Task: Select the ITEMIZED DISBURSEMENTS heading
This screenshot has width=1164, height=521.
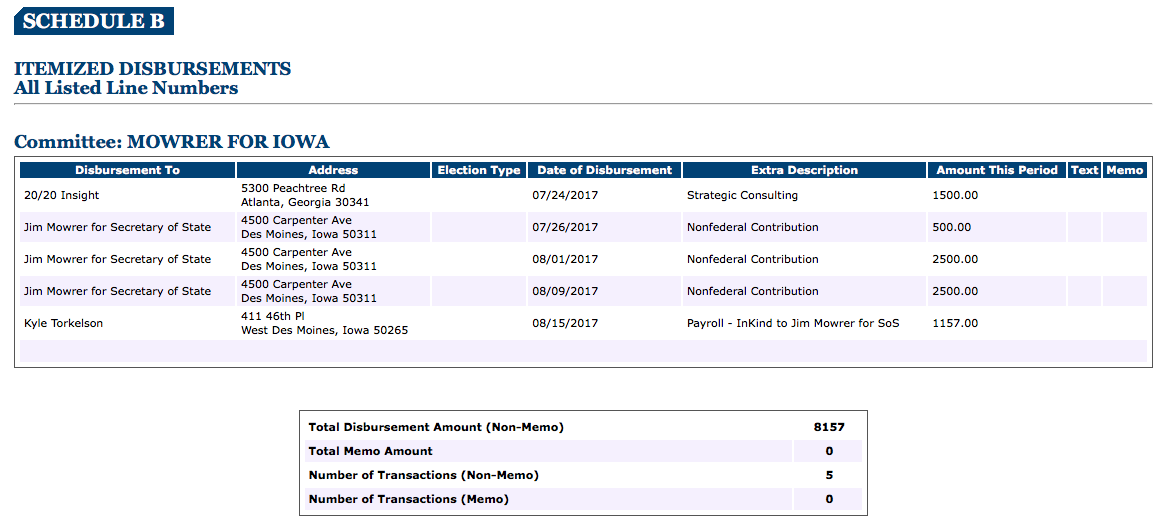Action: tap(152, 69)
